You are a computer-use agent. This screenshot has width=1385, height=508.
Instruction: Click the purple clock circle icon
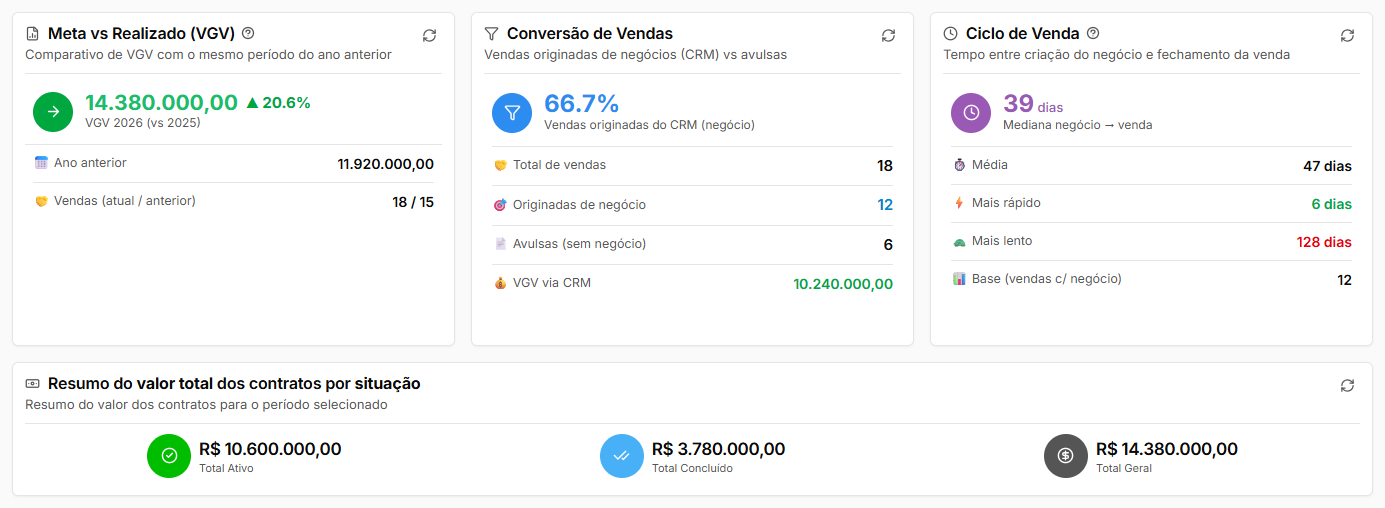tap(971, 112)
